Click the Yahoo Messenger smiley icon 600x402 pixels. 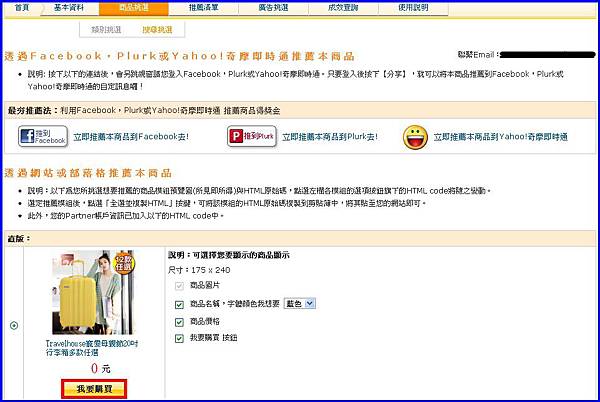click(415, 137)
